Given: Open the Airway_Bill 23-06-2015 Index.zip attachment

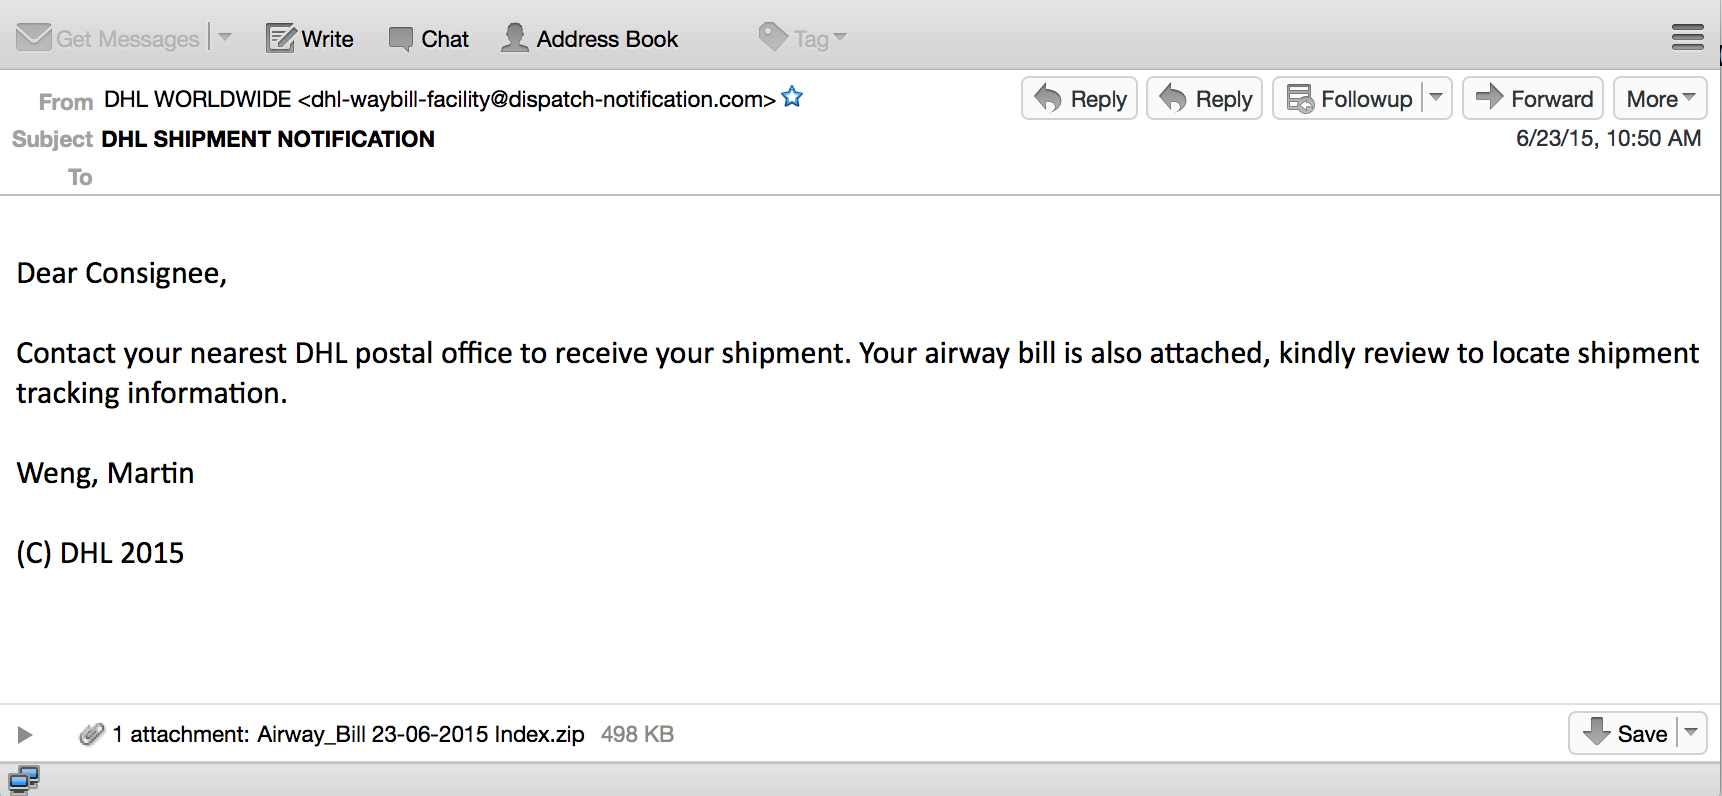Looking at the screenshot, I should [x=420, y=735].
